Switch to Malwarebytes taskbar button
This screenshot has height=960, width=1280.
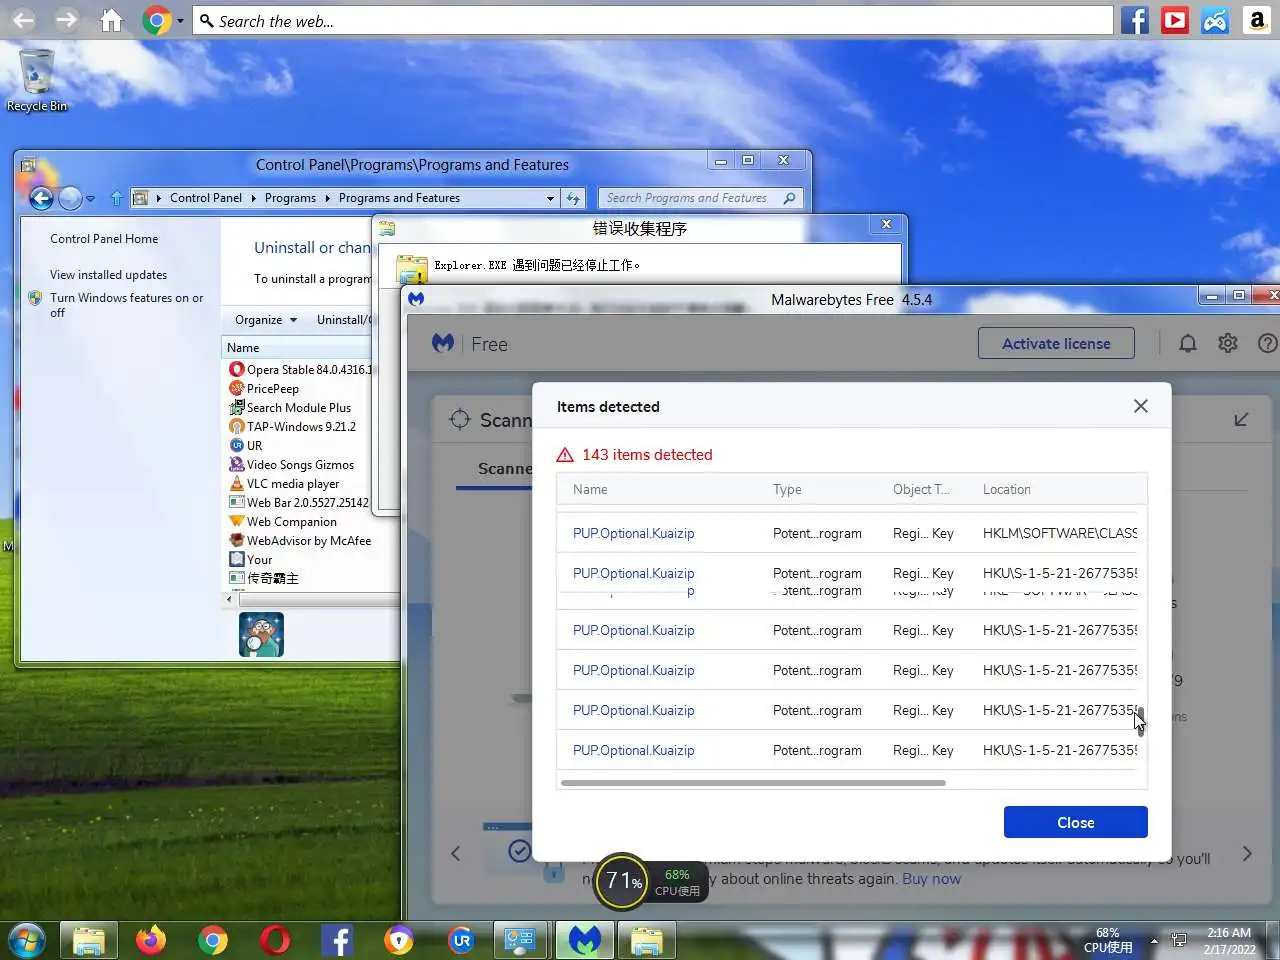tap(585, 940)
